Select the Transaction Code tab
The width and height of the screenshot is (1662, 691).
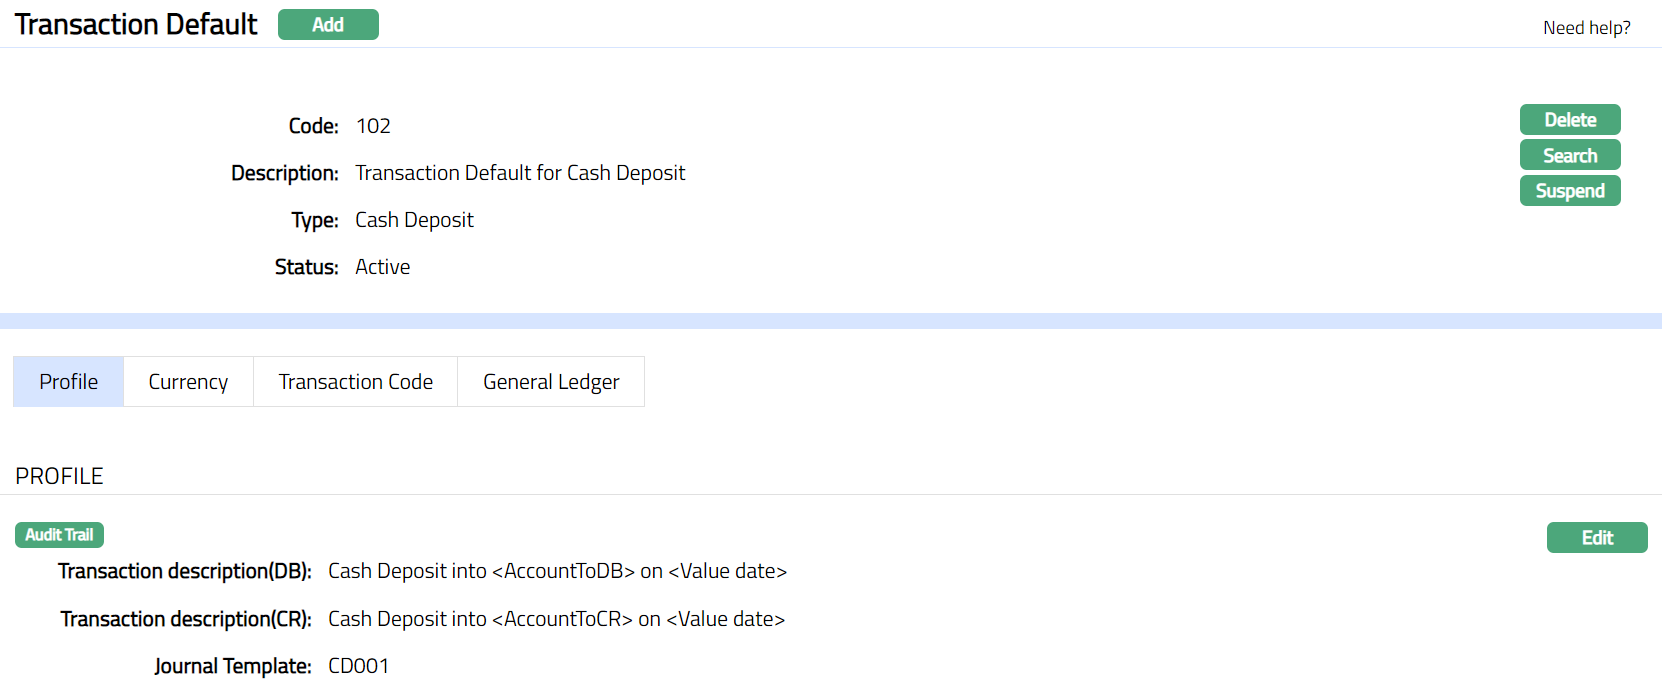pos(355,382)
